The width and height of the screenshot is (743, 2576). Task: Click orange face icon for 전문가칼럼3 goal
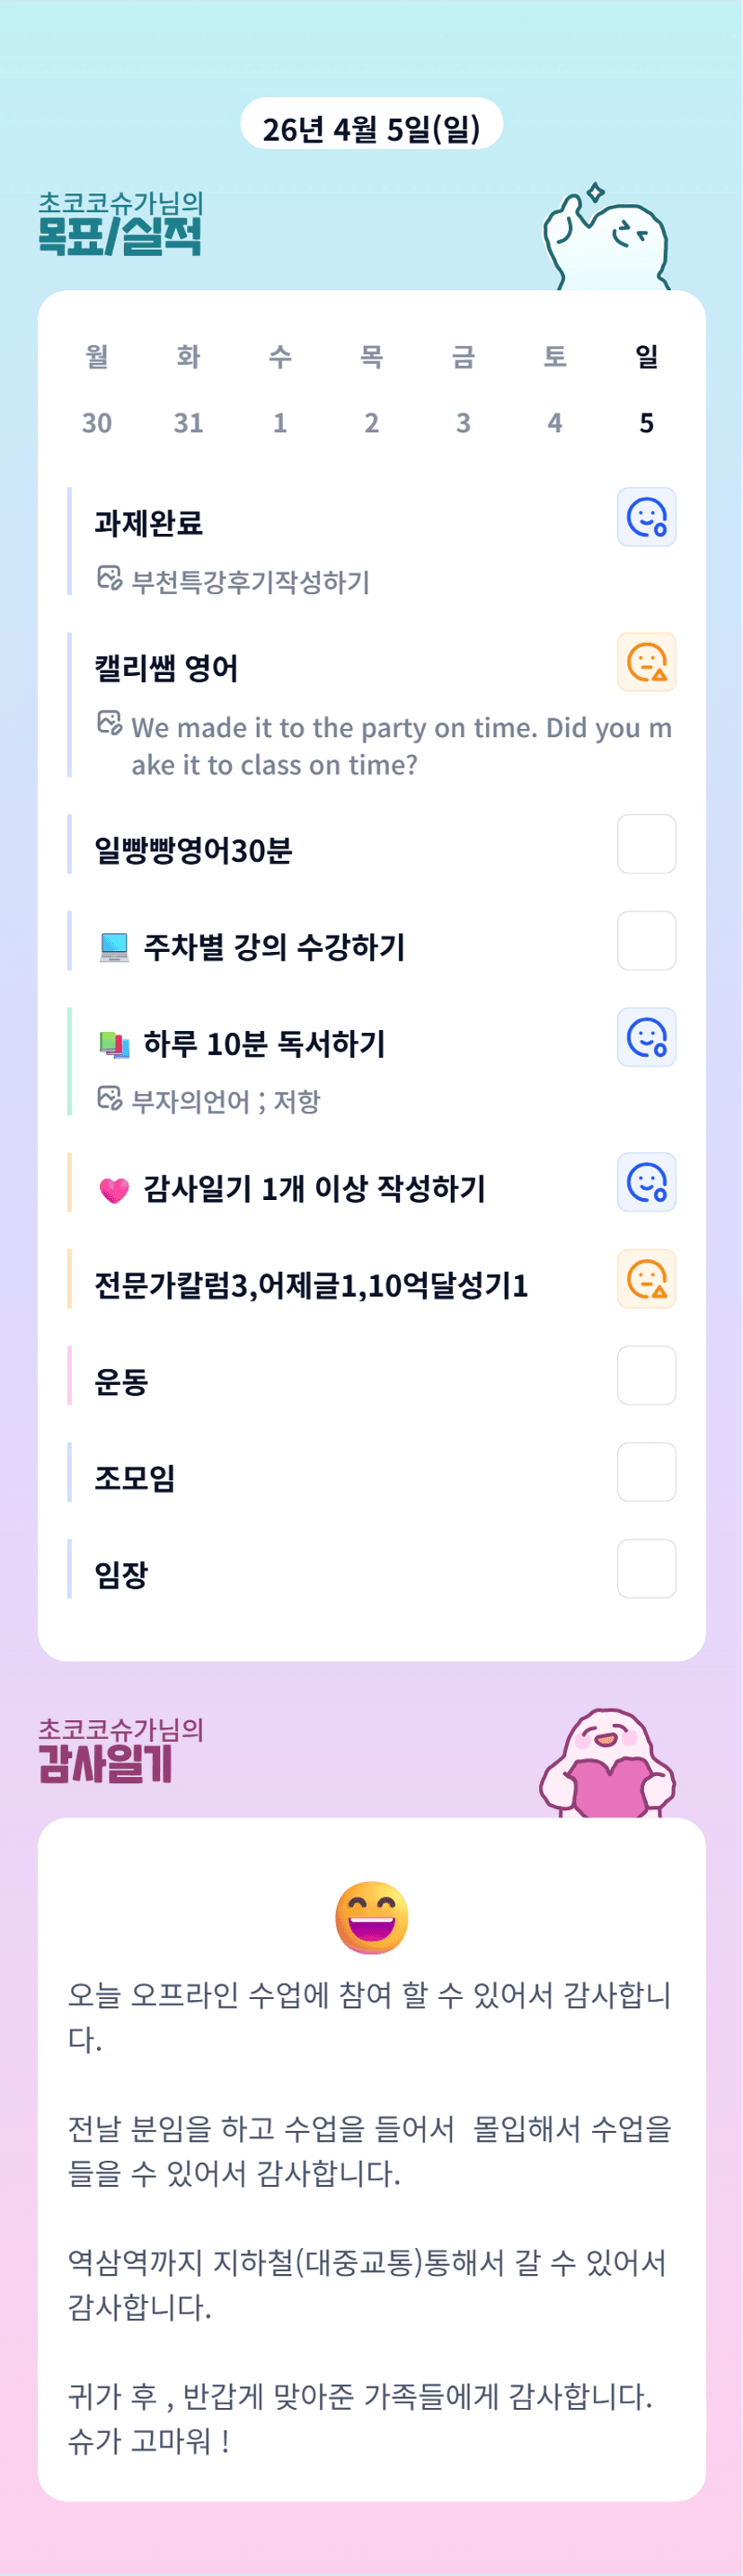(646, 1279)
